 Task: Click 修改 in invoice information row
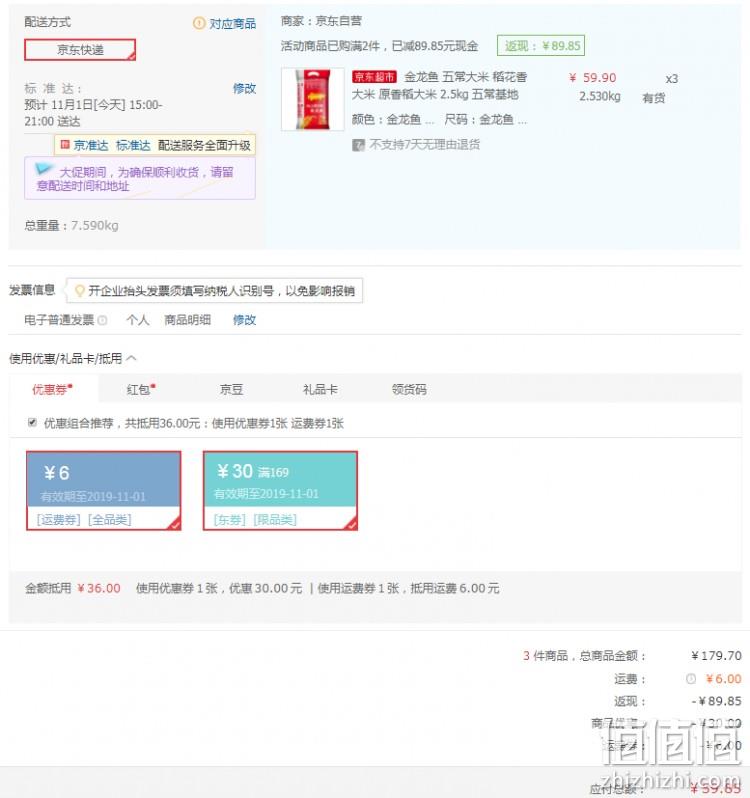coord(244,320)
